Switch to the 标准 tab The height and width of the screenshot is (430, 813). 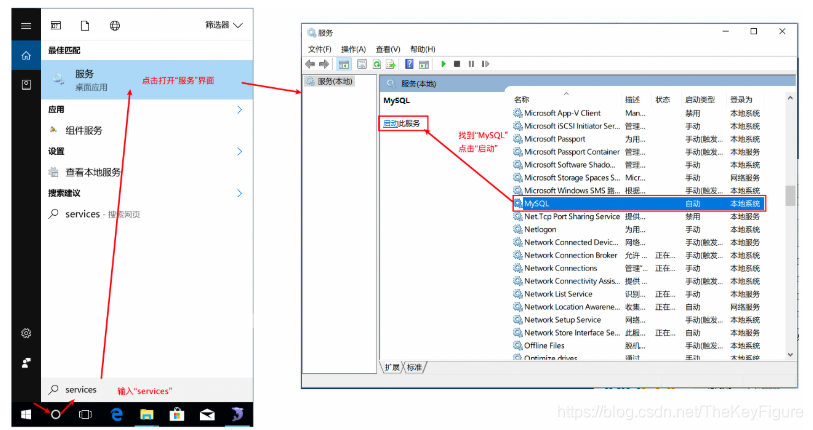pyautogui.click(x=414, y=367)
